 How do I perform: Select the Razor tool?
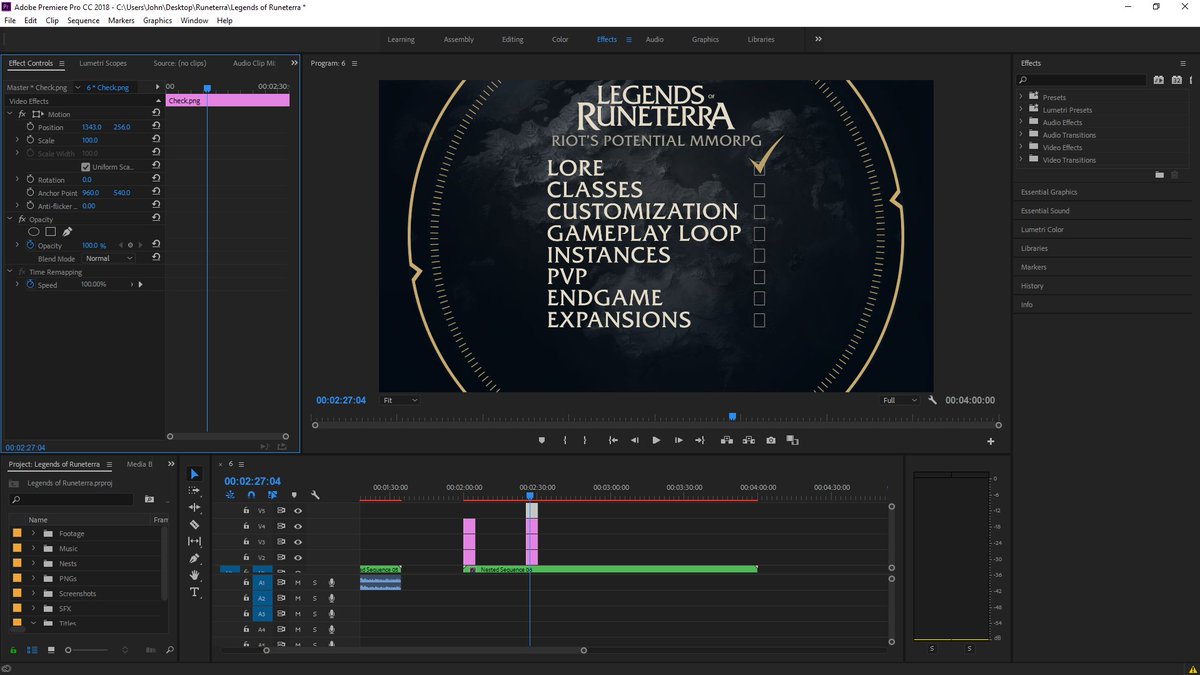click(x=194, y=524)
